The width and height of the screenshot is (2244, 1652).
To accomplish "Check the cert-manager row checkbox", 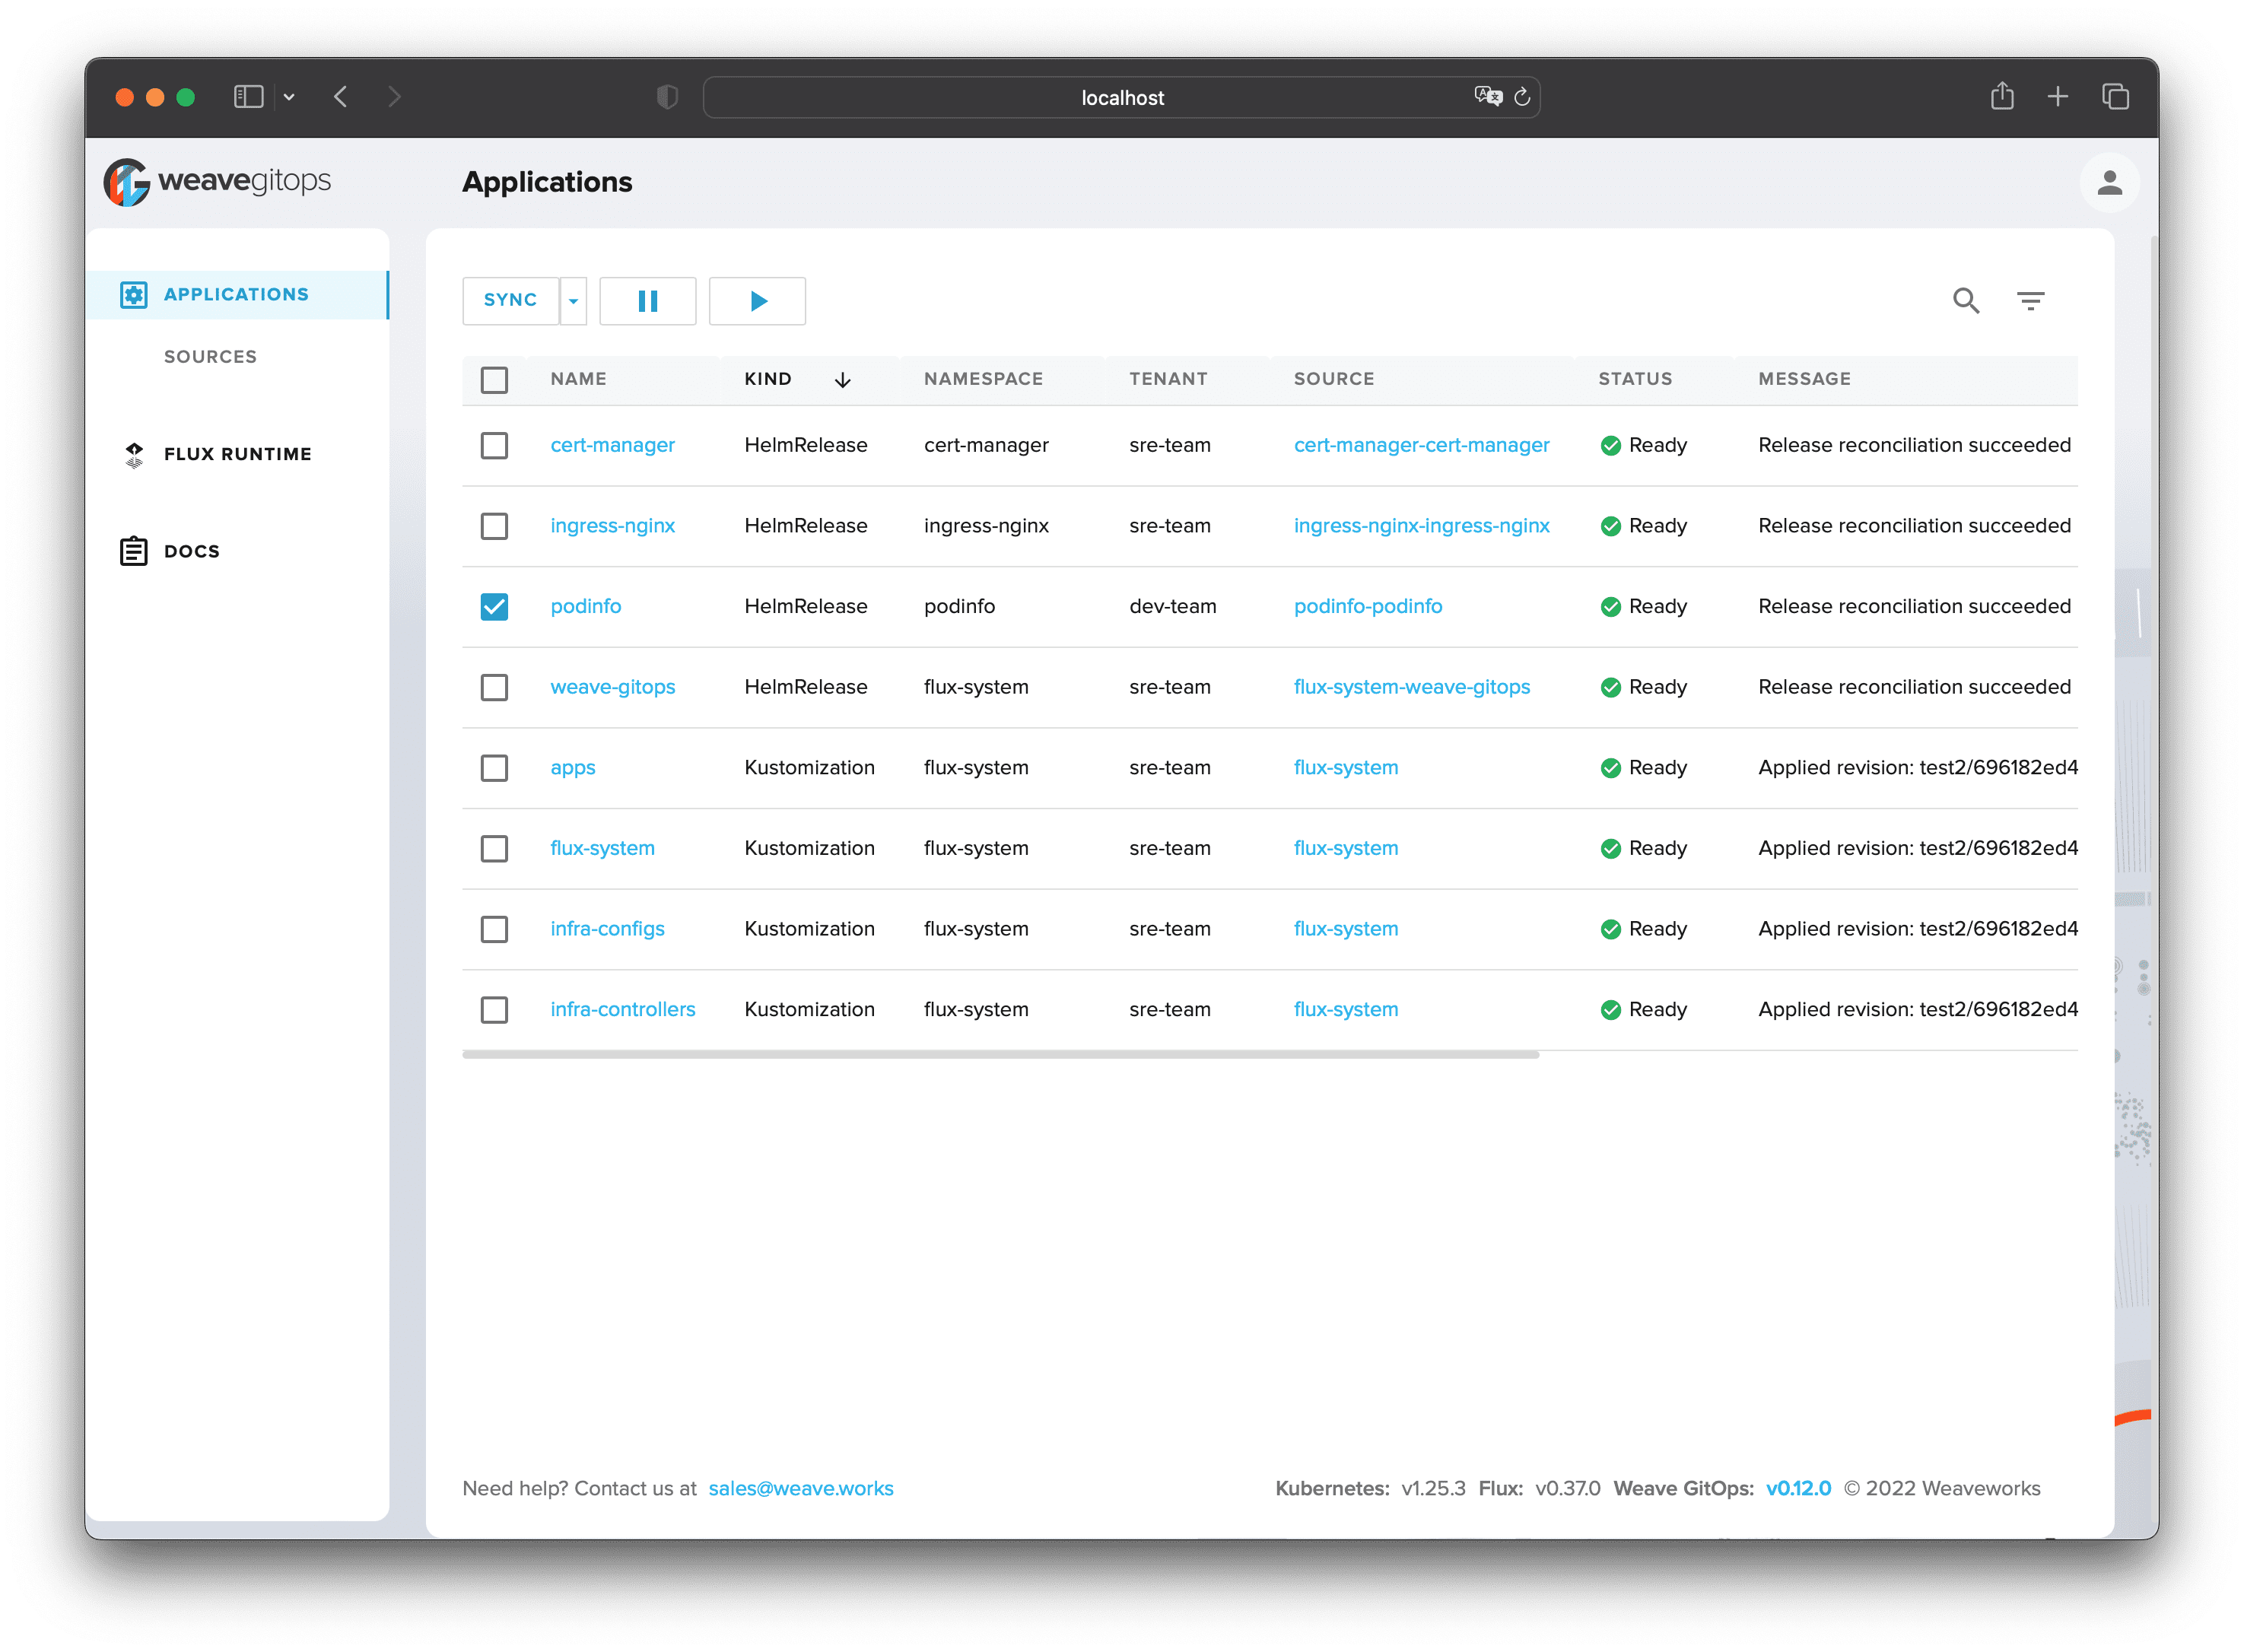I will [x=494, y=446].
